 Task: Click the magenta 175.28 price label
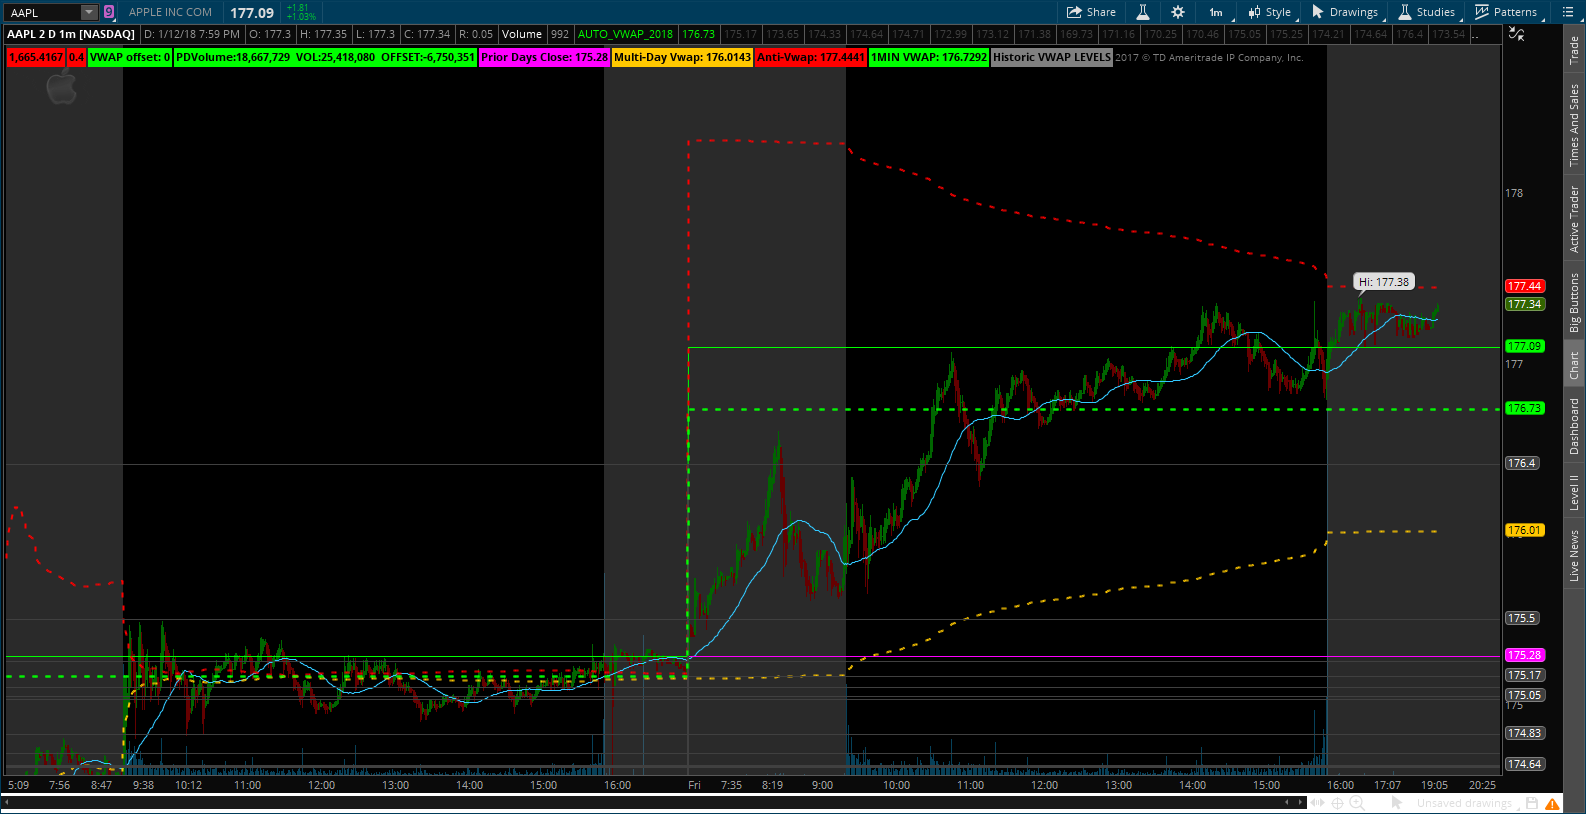(1525, 655)
